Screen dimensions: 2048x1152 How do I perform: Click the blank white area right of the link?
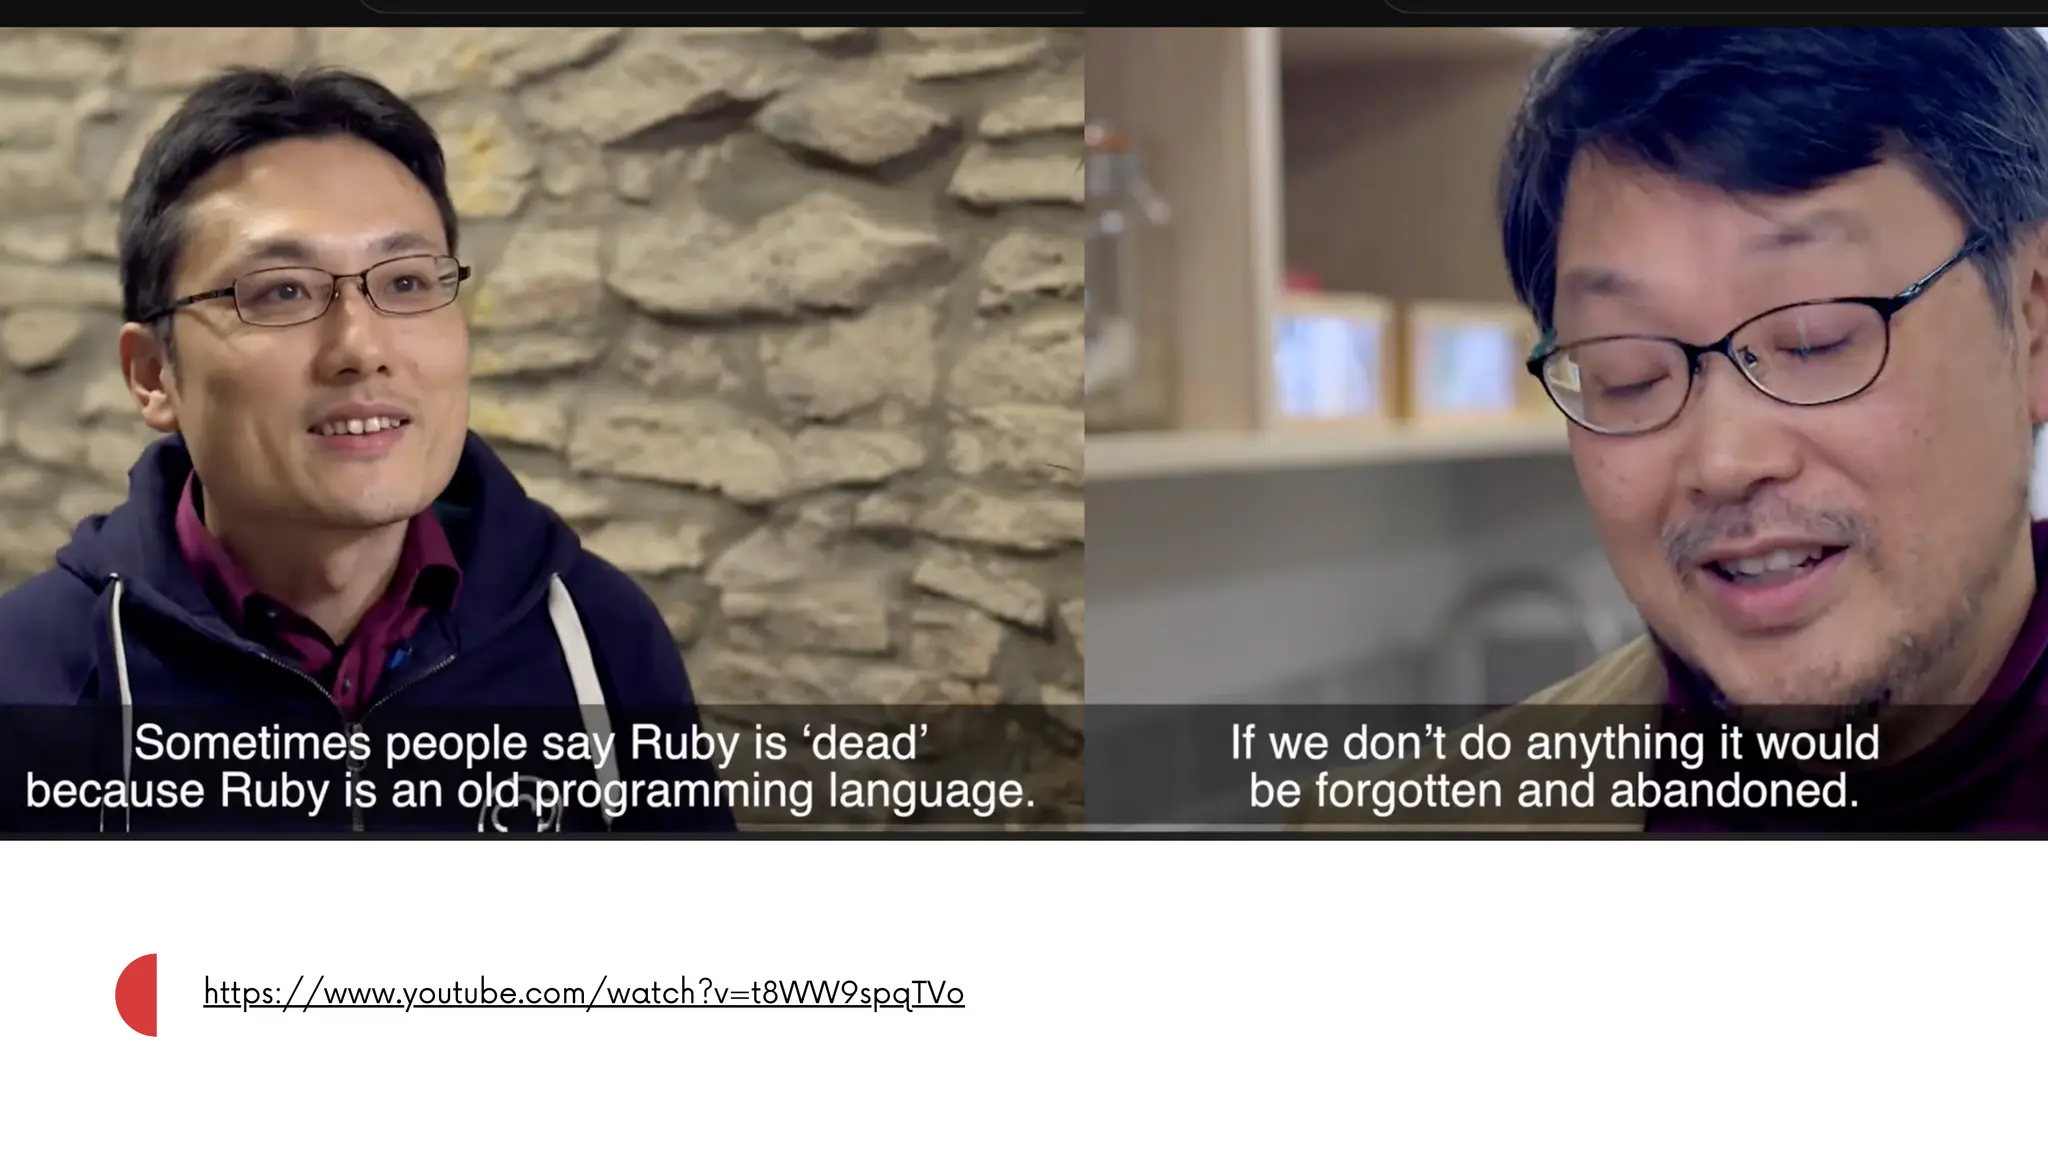point(1500,993)
